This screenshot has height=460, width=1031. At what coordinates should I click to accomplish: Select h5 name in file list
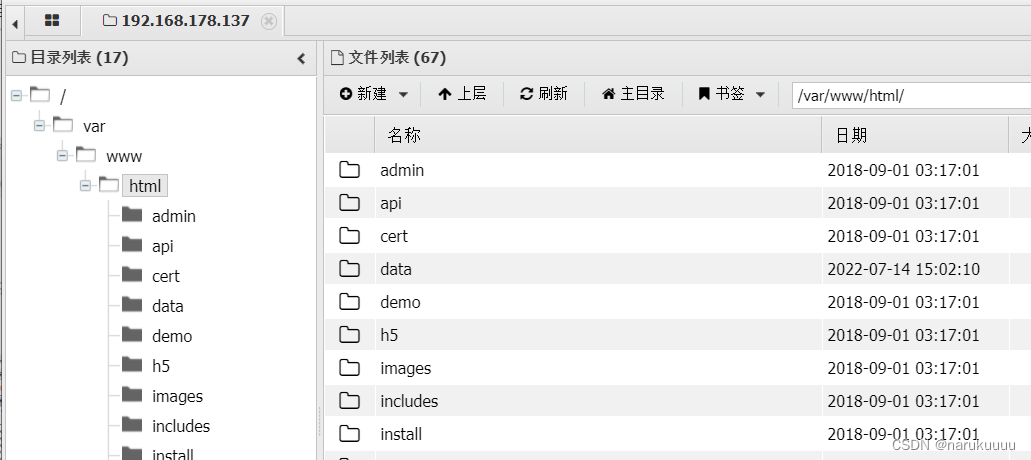pyautogui.click(x=389, y=335)
